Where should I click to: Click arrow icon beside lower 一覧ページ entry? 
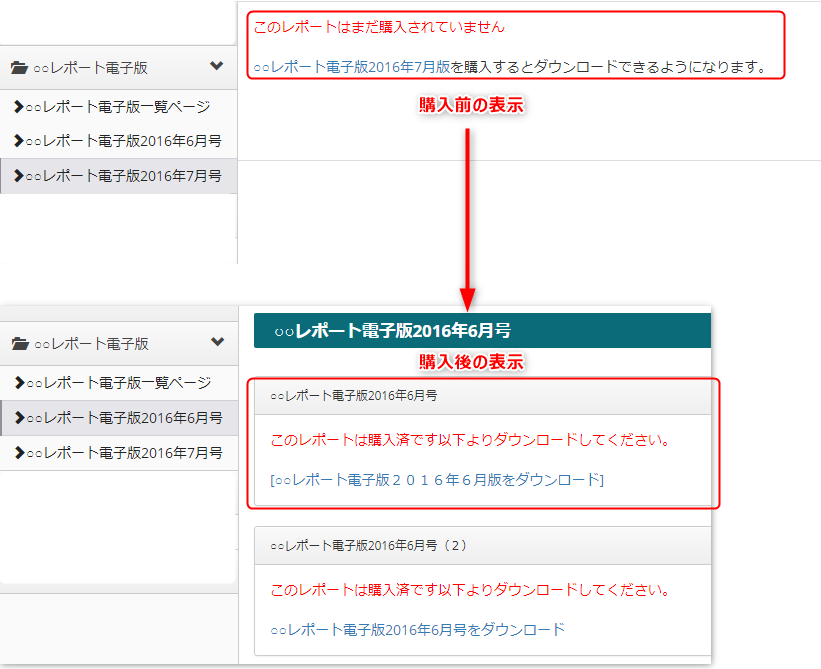click(x=20, y=383)
